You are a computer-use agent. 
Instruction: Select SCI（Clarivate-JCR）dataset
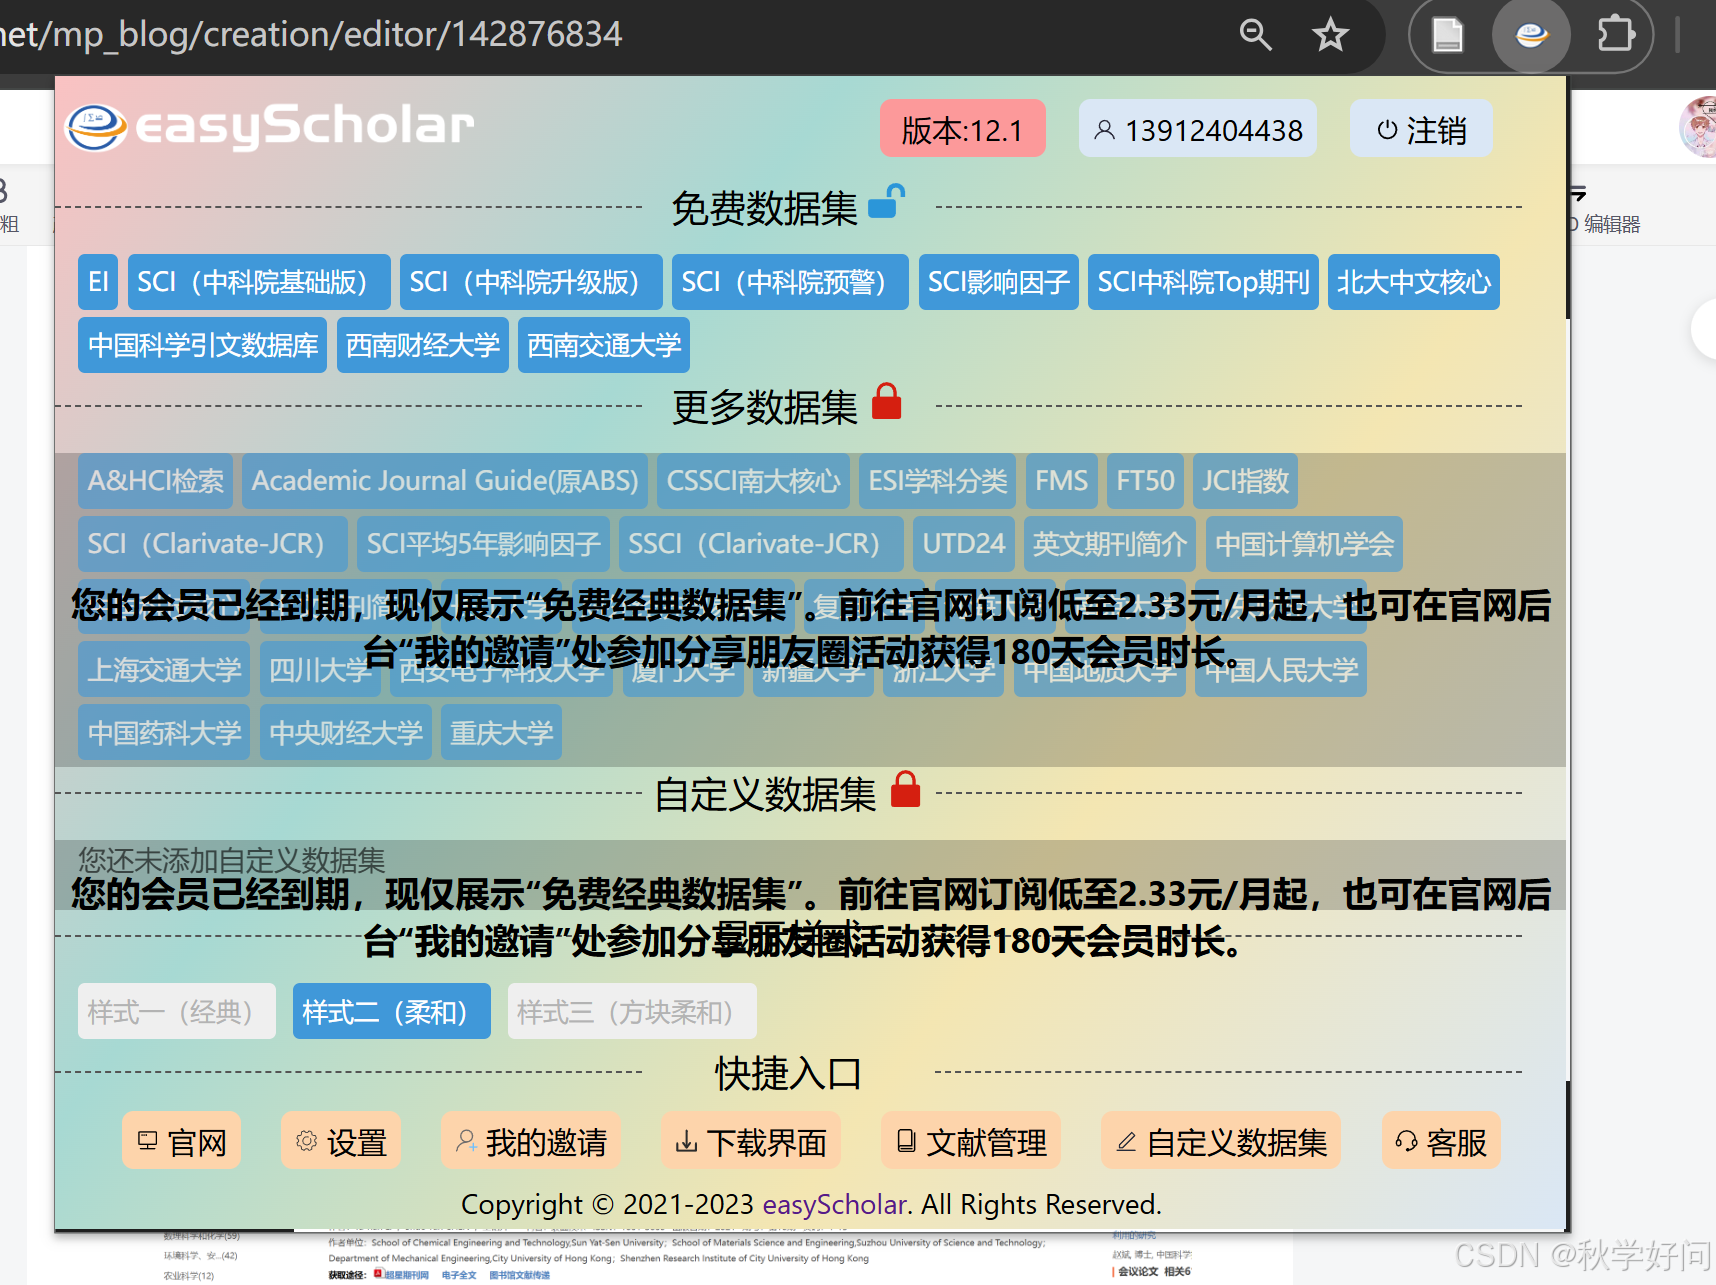(x=213, y=544)
